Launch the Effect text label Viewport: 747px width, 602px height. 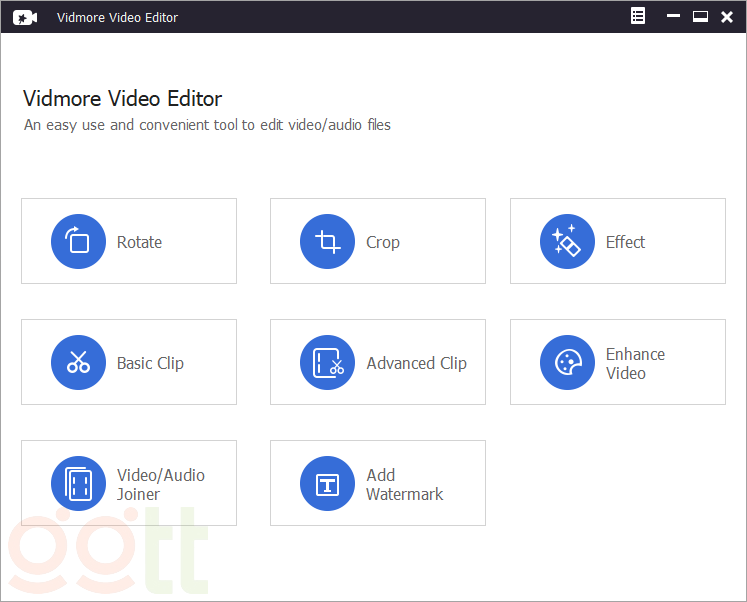[625, 242]
